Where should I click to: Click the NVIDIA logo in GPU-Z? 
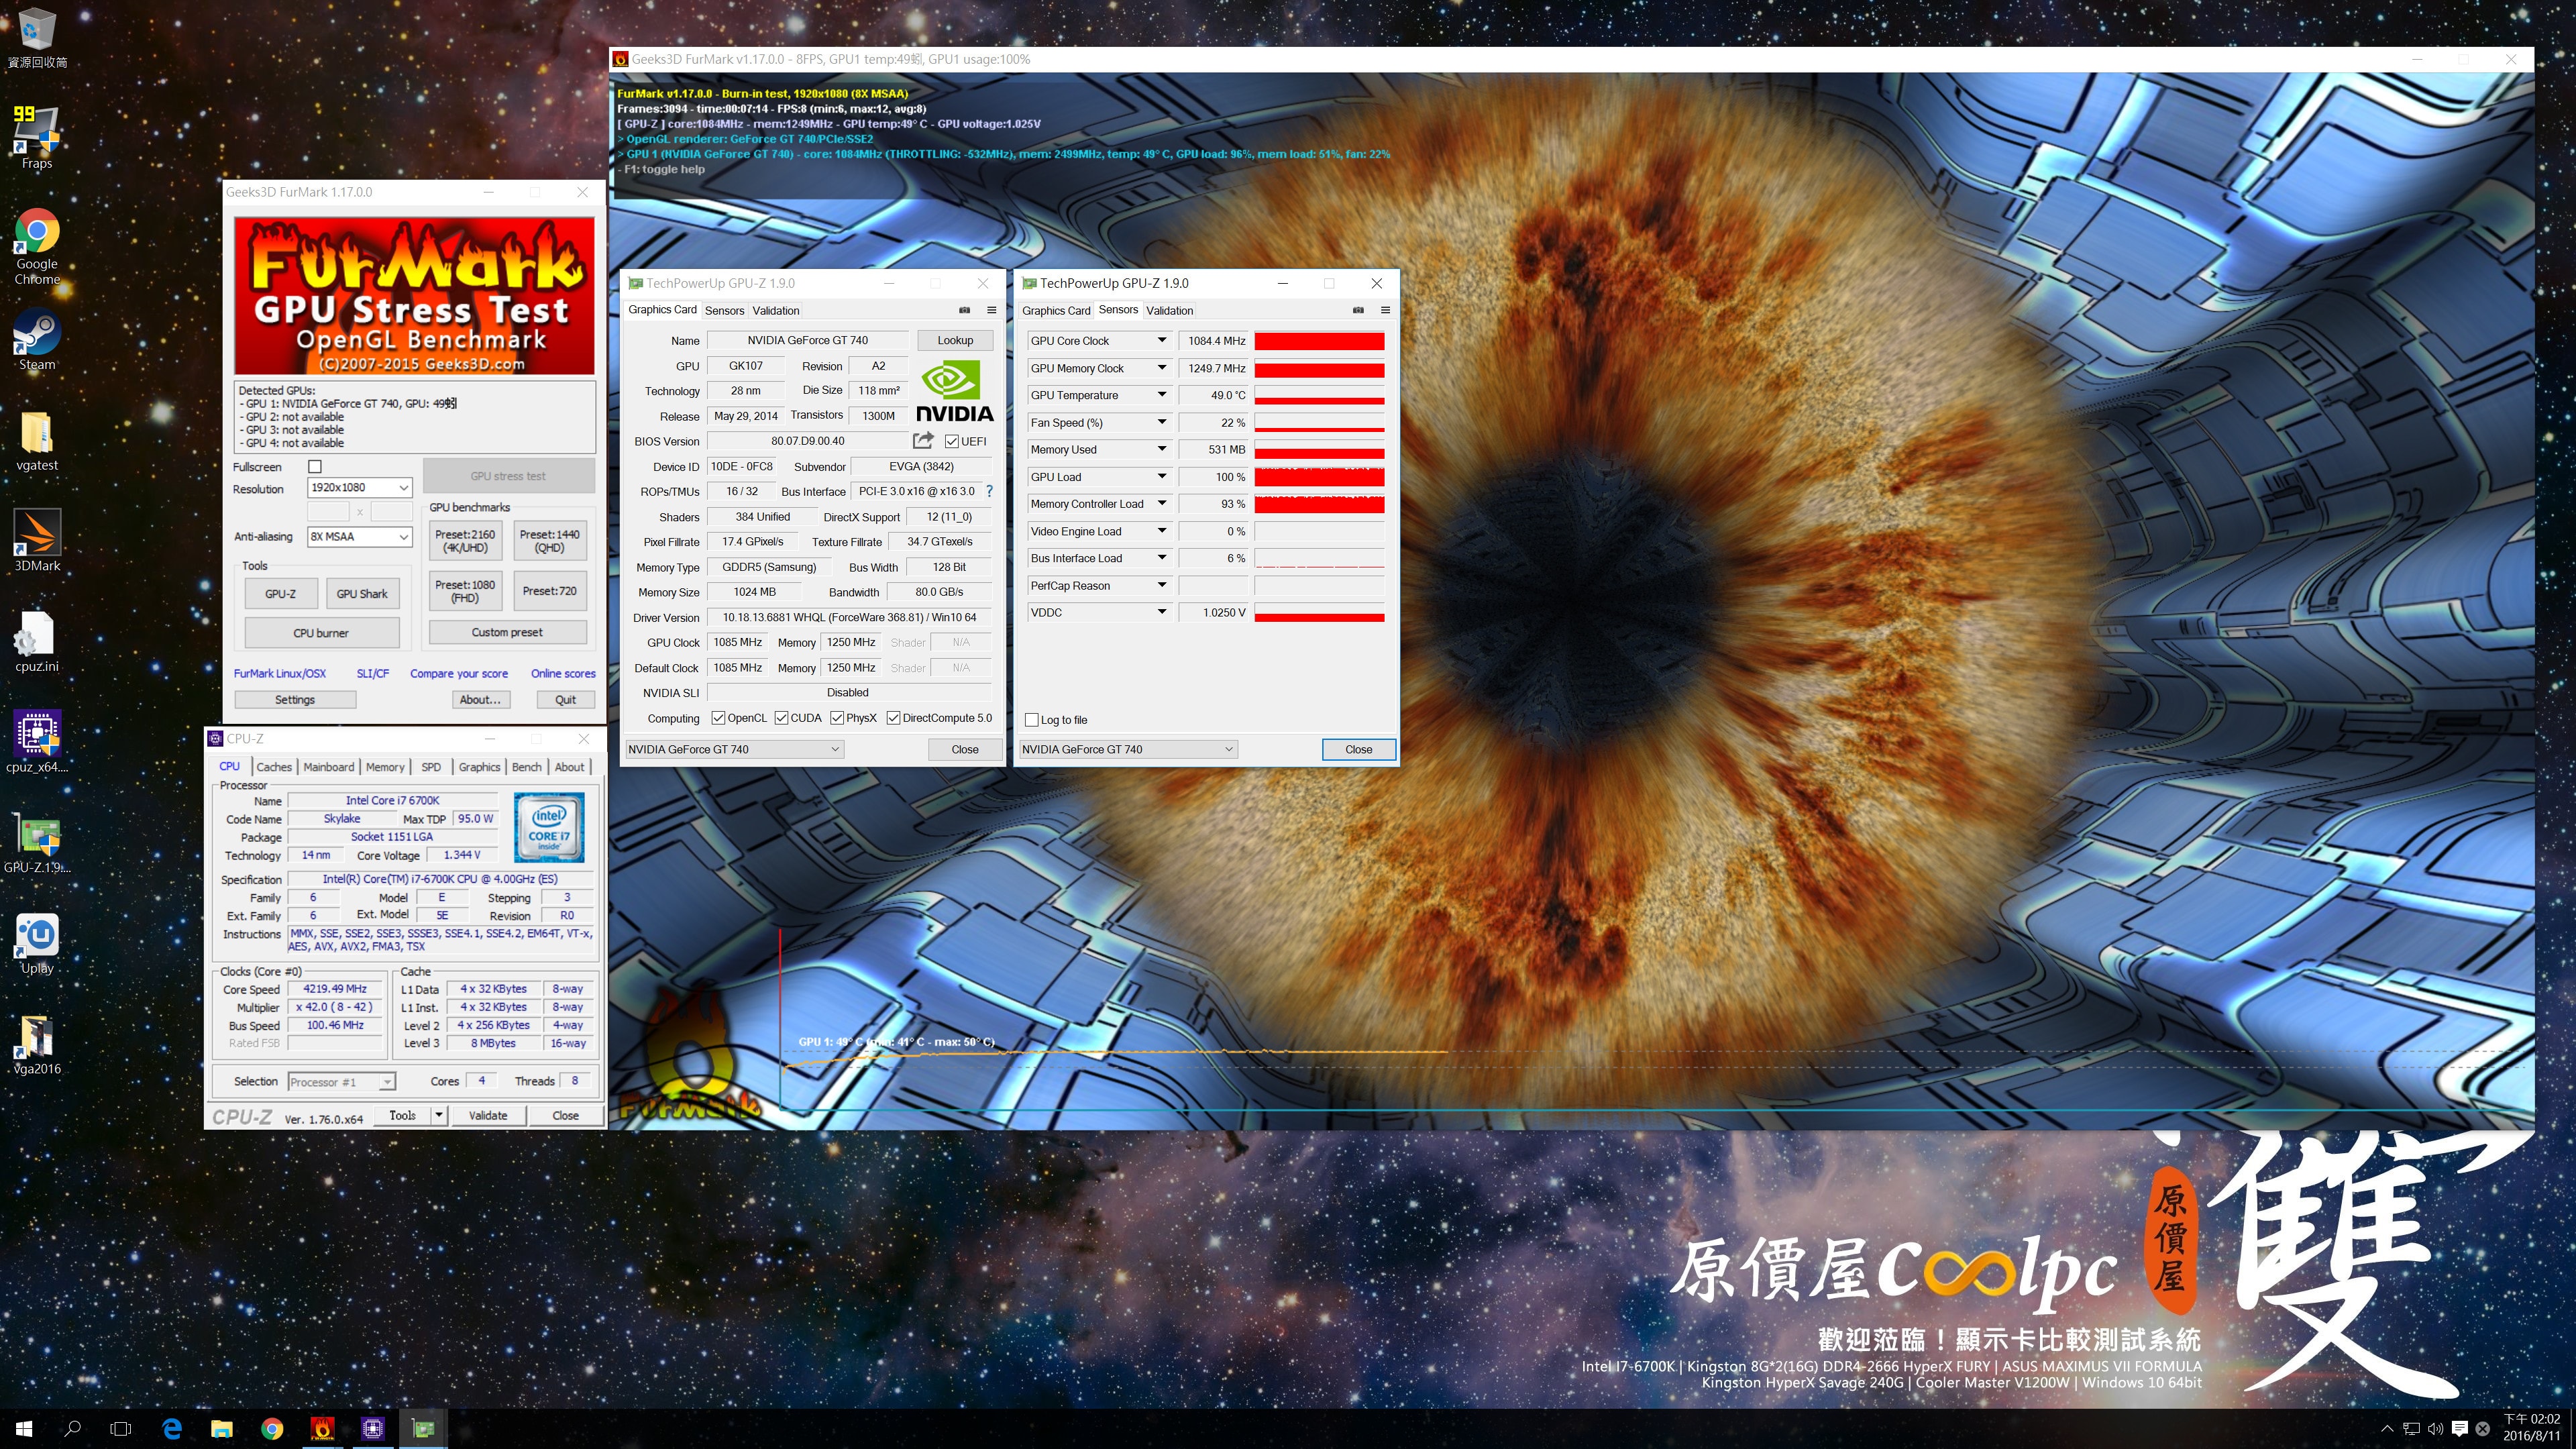[x=954, y=392]
